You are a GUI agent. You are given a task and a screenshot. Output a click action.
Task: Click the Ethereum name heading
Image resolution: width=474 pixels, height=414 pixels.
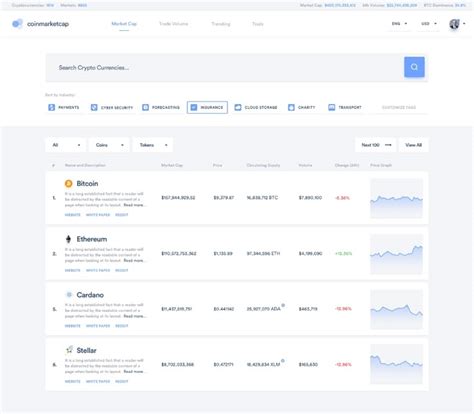[92, 239]
